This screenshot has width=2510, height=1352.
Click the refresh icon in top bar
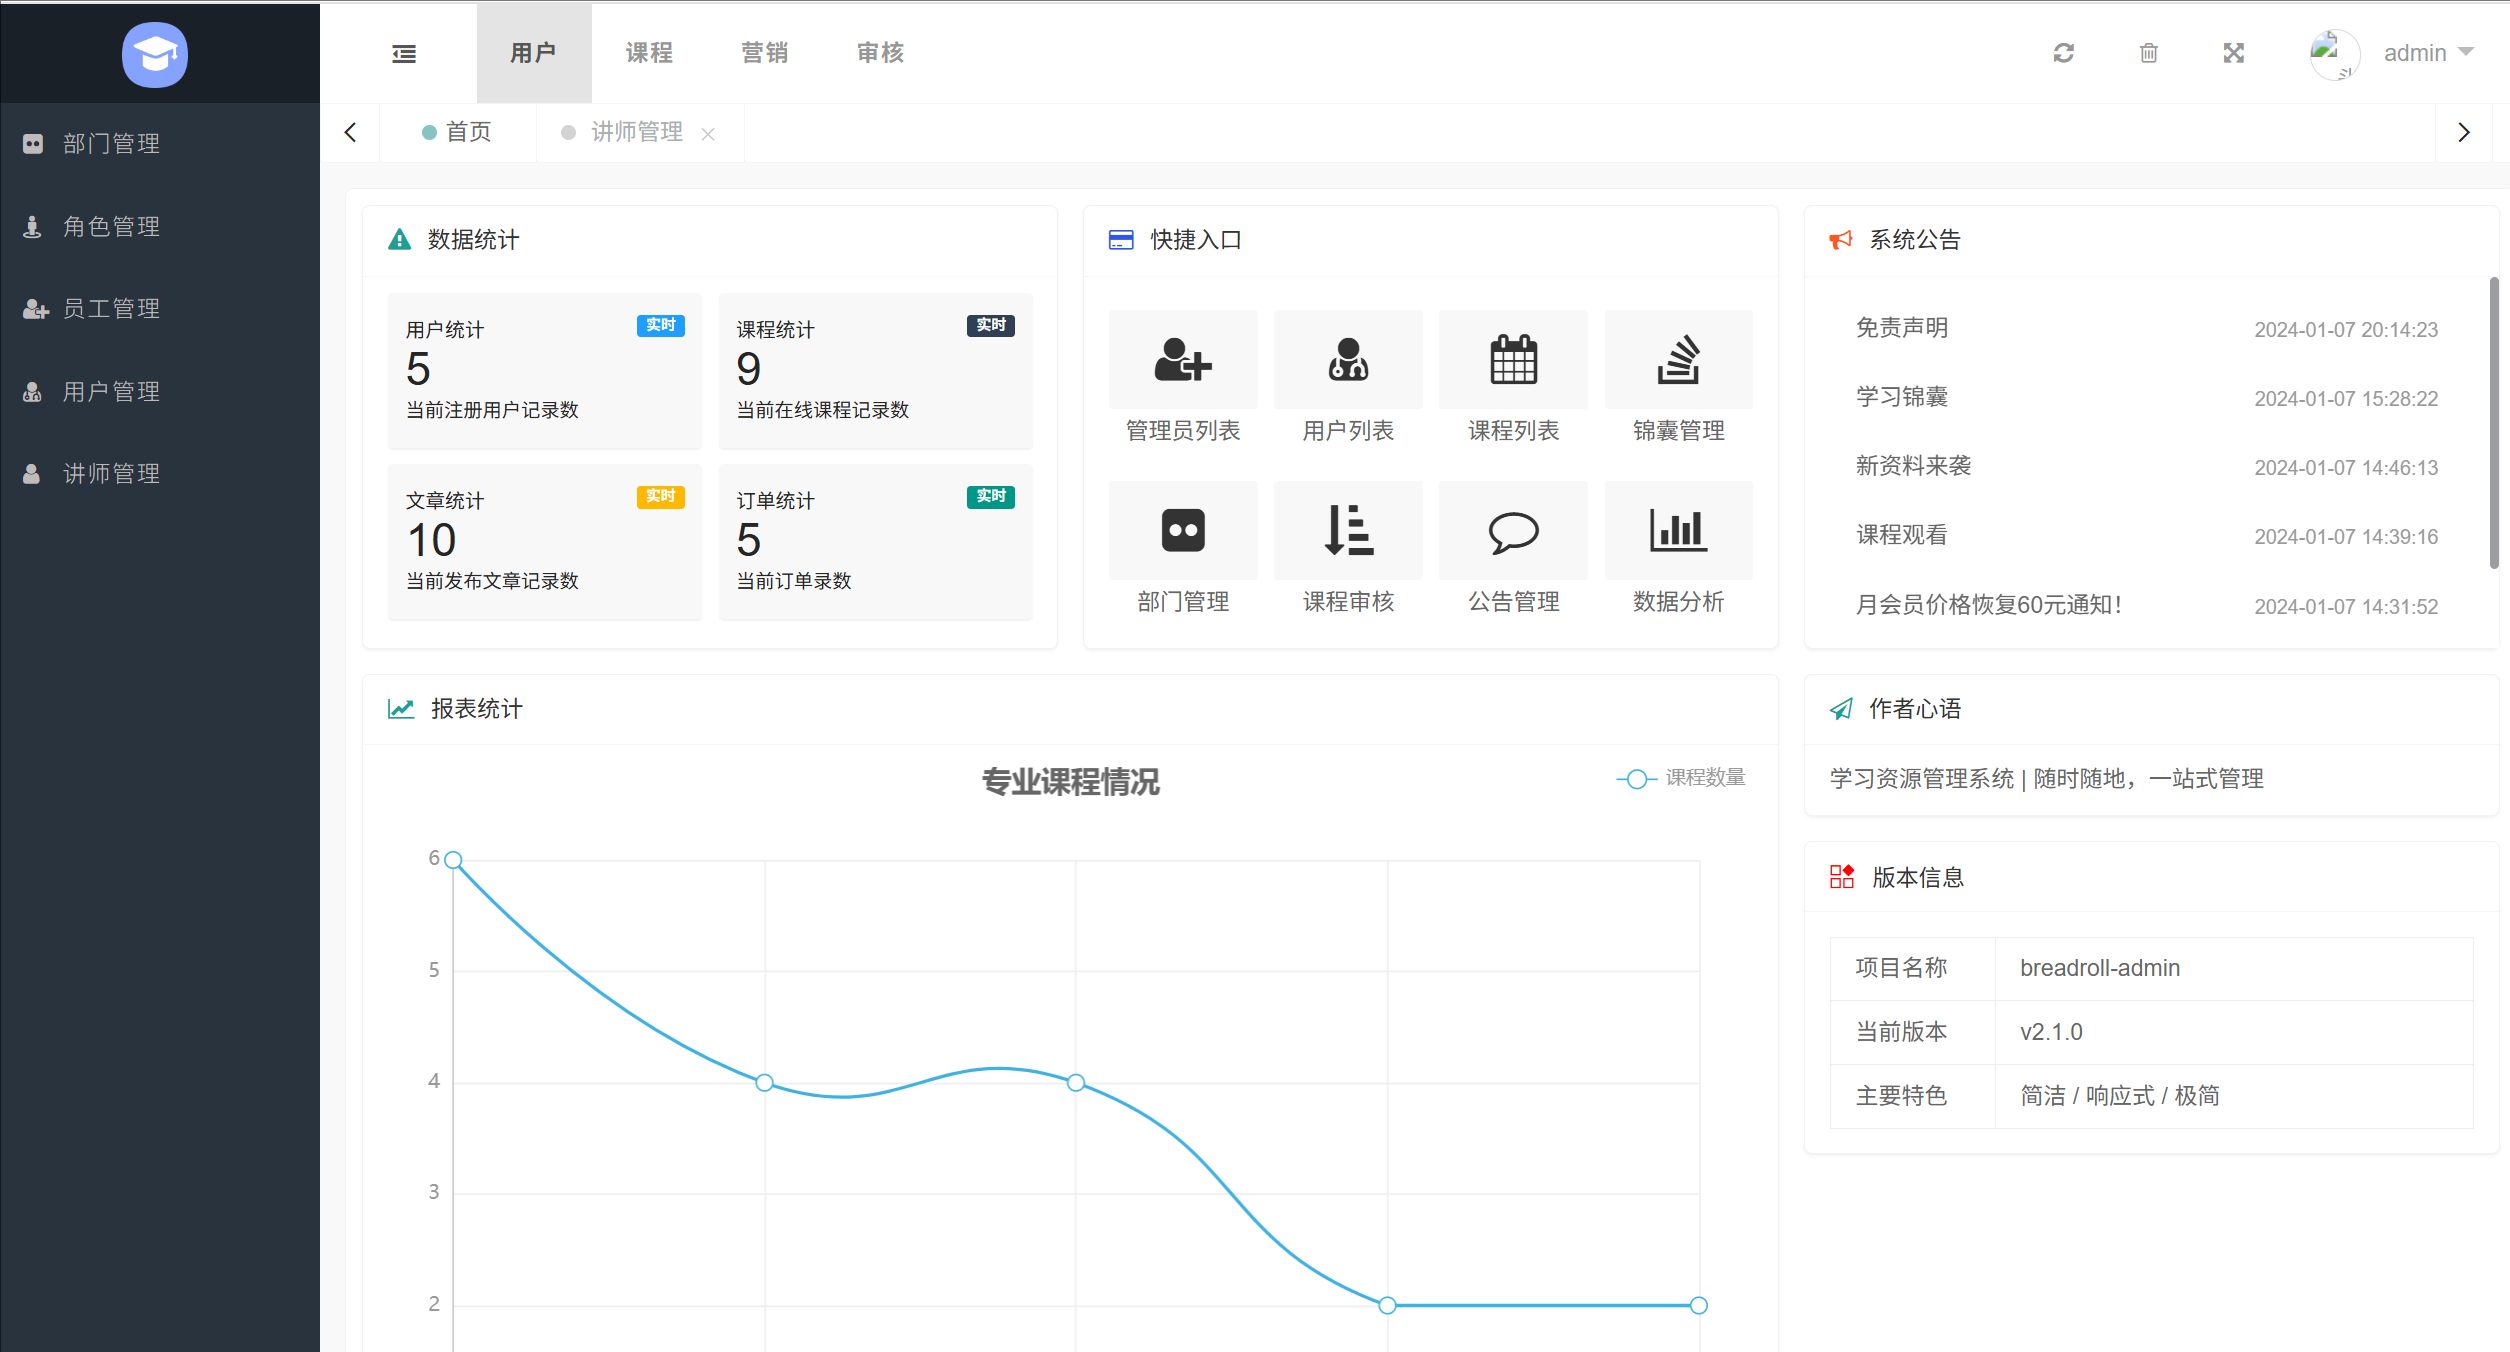click(x=2063, y=53)
